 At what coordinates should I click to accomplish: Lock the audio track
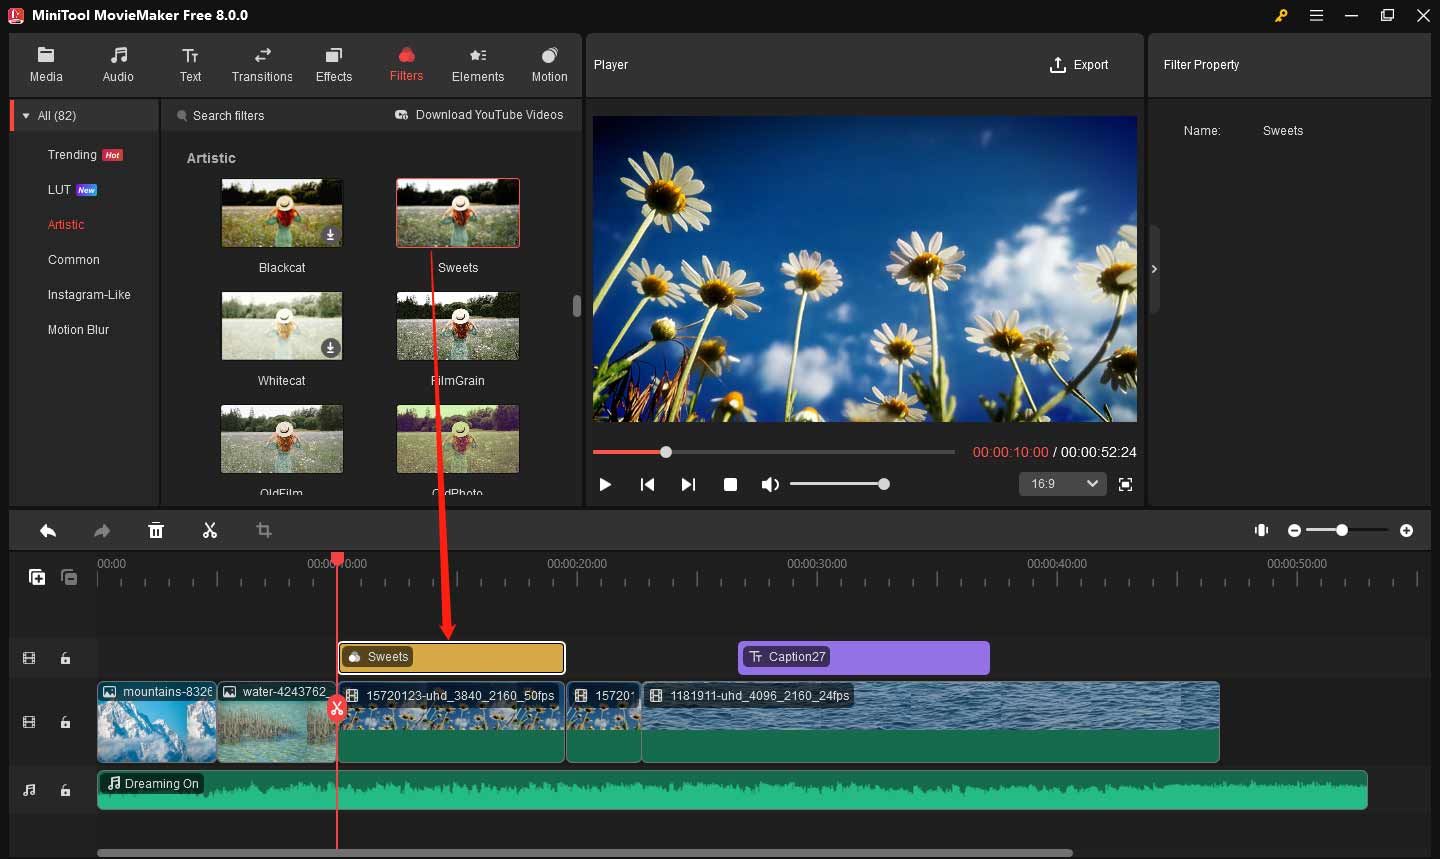click(65, 790)
